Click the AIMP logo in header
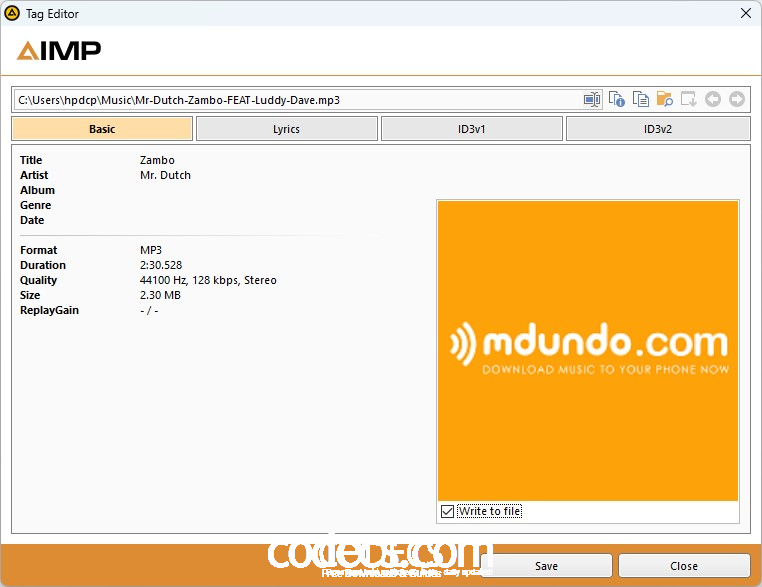The height and width of the screenshot is (587, 762). pos(59,51)
